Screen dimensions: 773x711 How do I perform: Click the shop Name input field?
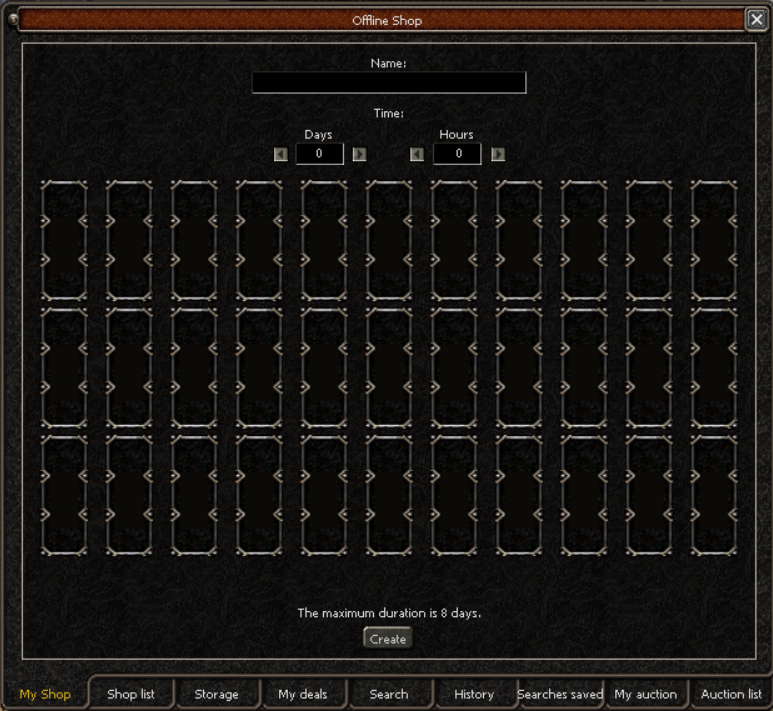coord(389,83)
